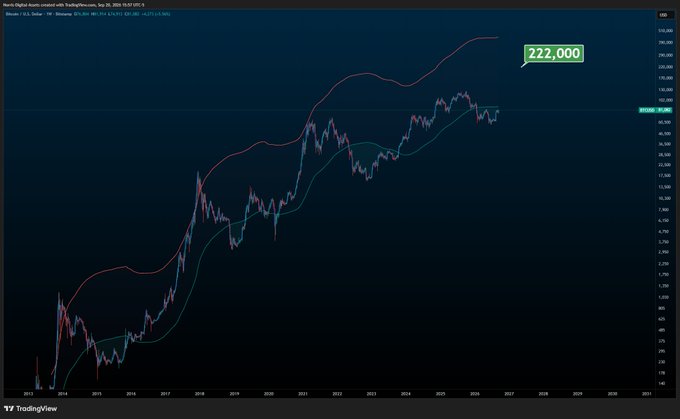Image resolution: width=680 pixels, height=419 pixels.
Task: Click the USD currency button on price axis
Action: pyautogui.click(x=664, y=15)
